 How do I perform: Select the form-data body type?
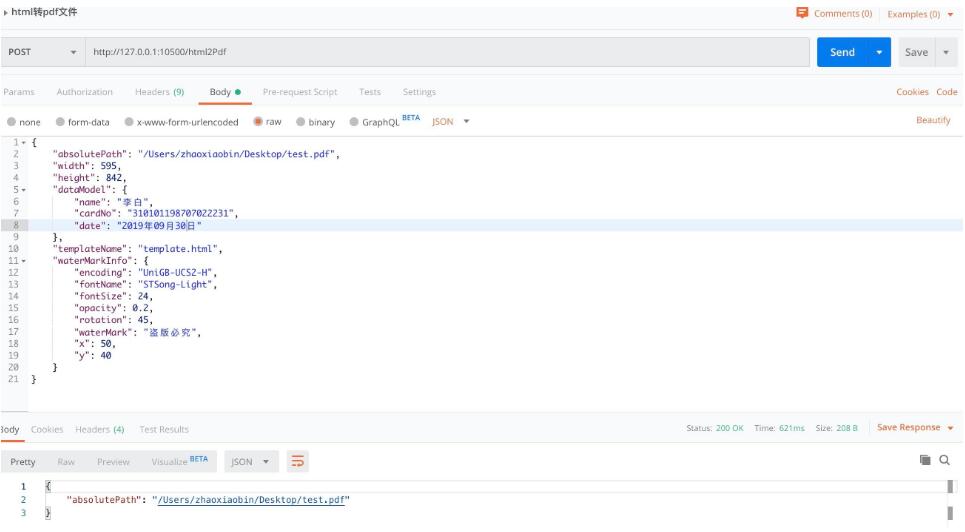[60, 122]
